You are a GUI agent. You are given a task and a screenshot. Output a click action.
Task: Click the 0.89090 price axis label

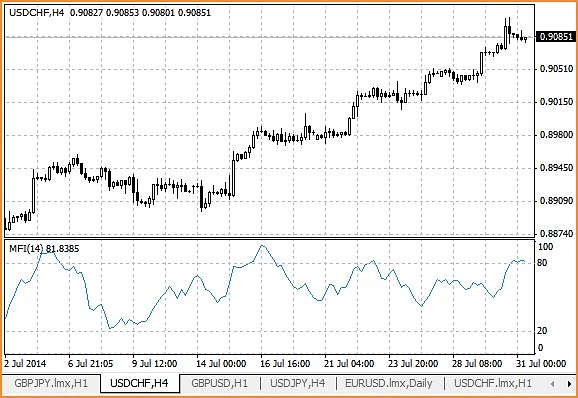[x=556, y=201]
